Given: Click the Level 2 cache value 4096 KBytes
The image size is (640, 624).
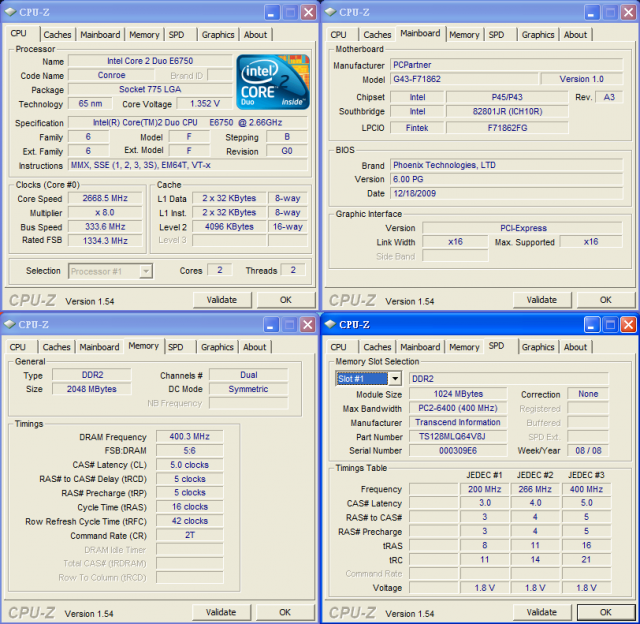Looking at the screenshot, I should click(x=229, y=227).
